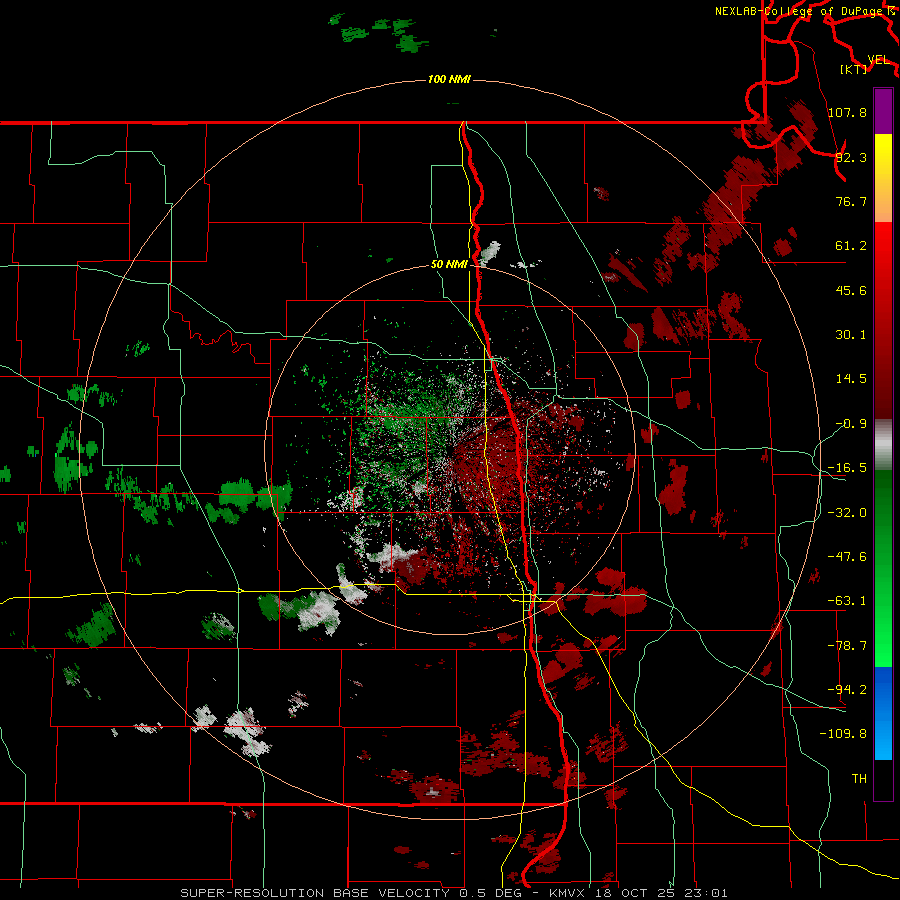Image resolution: width=900 pixels, height=900 pixels.
Task: Click the 45.6 velocity scale value
Action: click(x=851, y=290)
